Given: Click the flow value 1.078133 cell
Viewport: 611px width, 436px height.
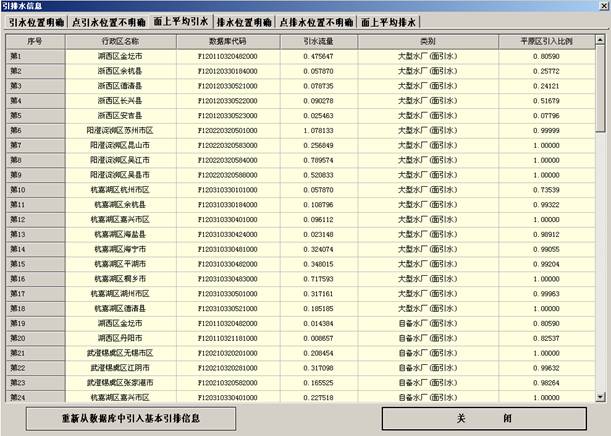Looking at the screenshot, I should click(x=320, y=130).
